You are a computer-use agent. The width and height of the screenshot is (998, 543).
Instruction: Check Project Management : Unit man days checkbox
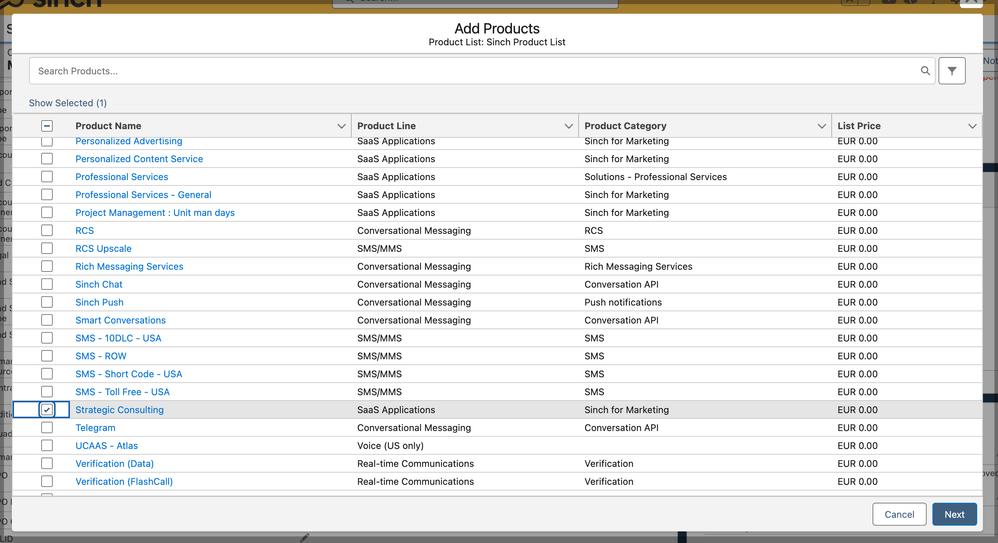[47, 213]
